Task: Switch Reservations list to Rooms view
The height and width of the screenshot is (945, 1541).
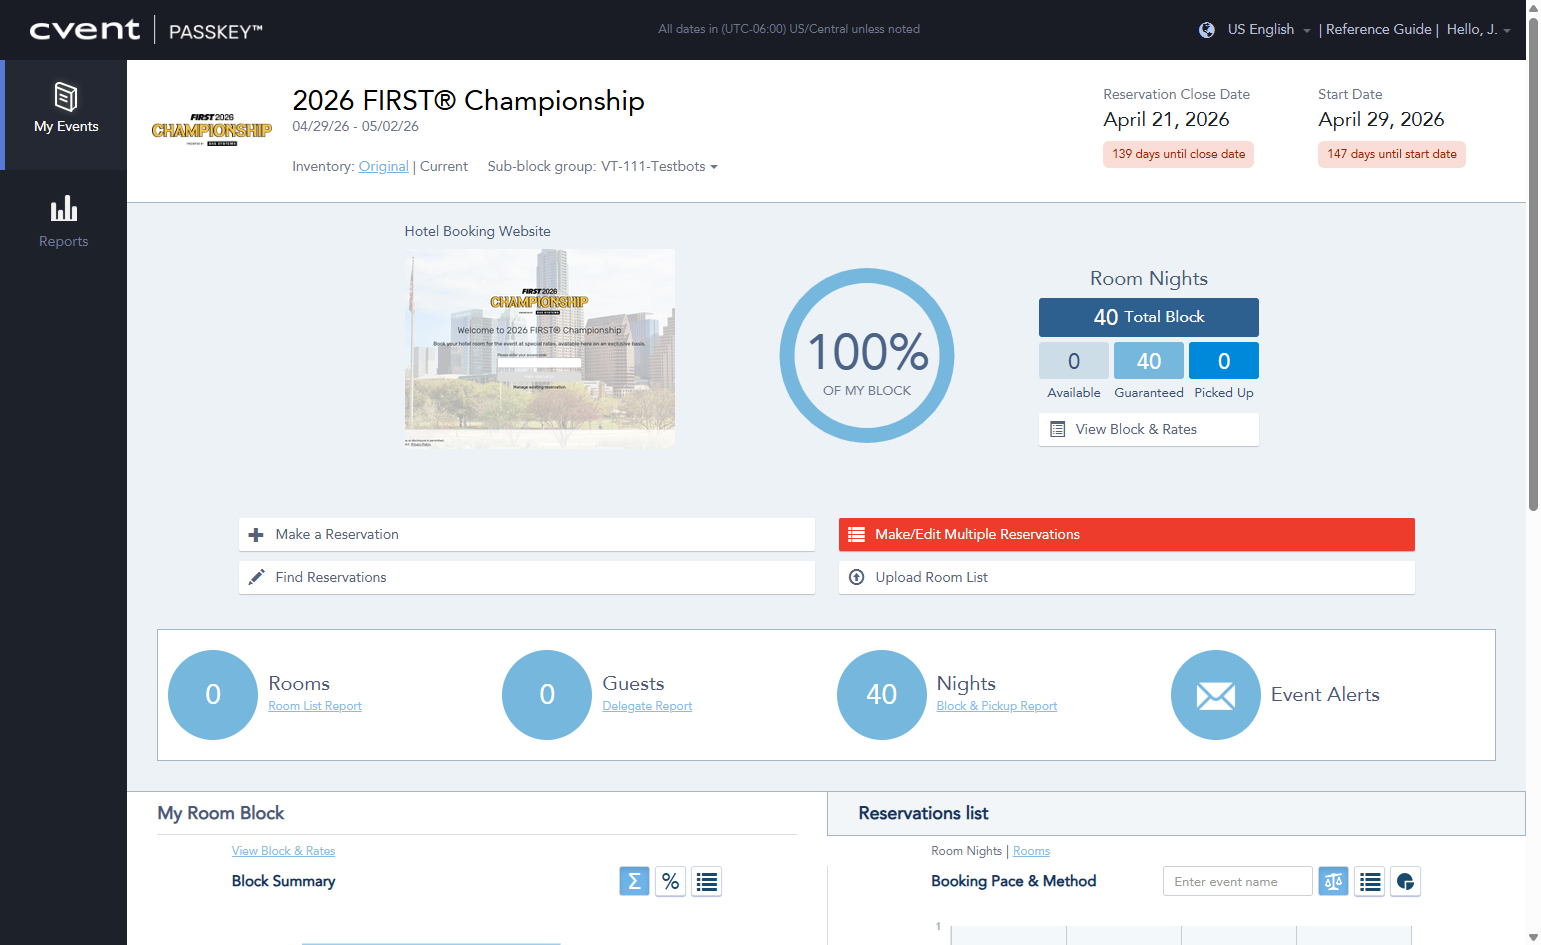Action: pos(1031,851)
